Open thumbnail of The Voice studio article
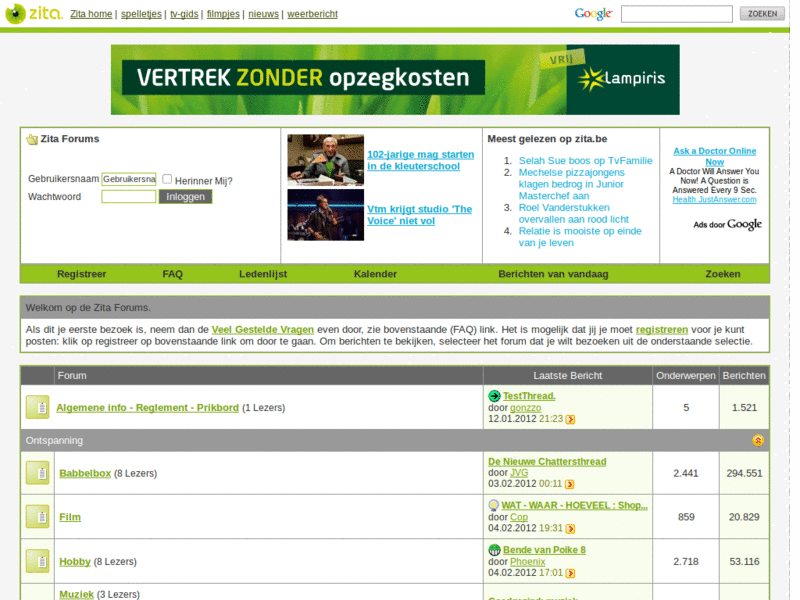This screenshot has height=600, width=800. tap(326, 215)
